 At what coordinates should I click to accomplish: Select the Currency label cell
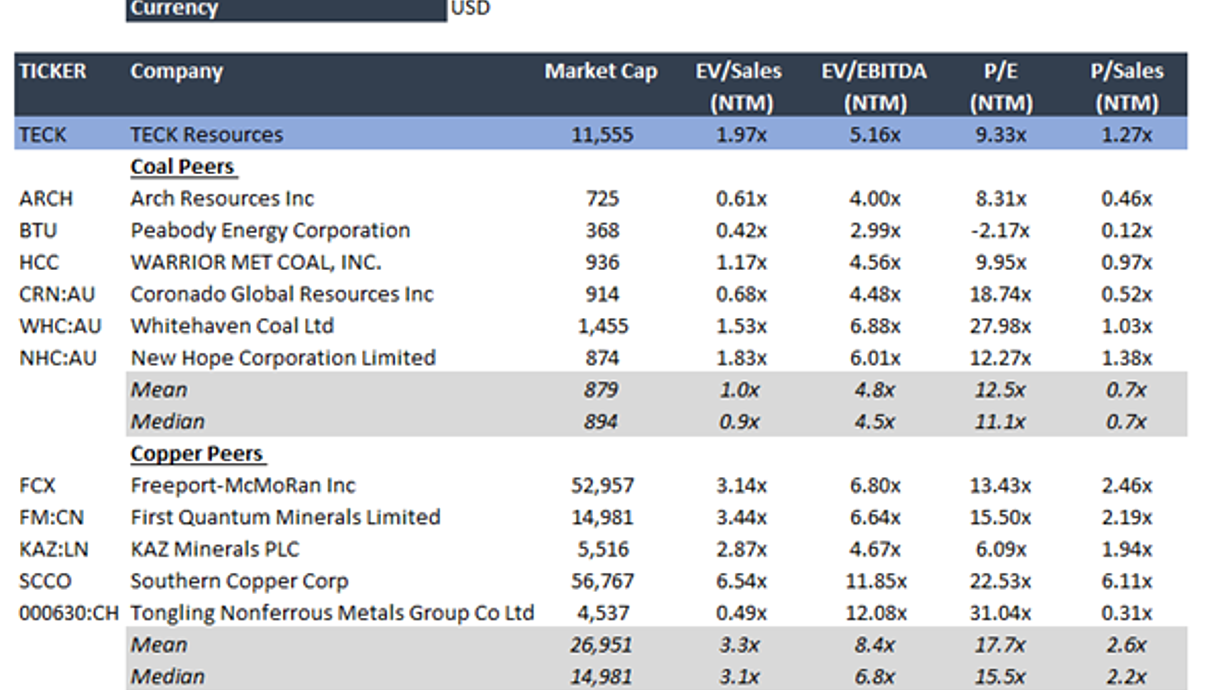pyautogui.click(x=286, y=10)
